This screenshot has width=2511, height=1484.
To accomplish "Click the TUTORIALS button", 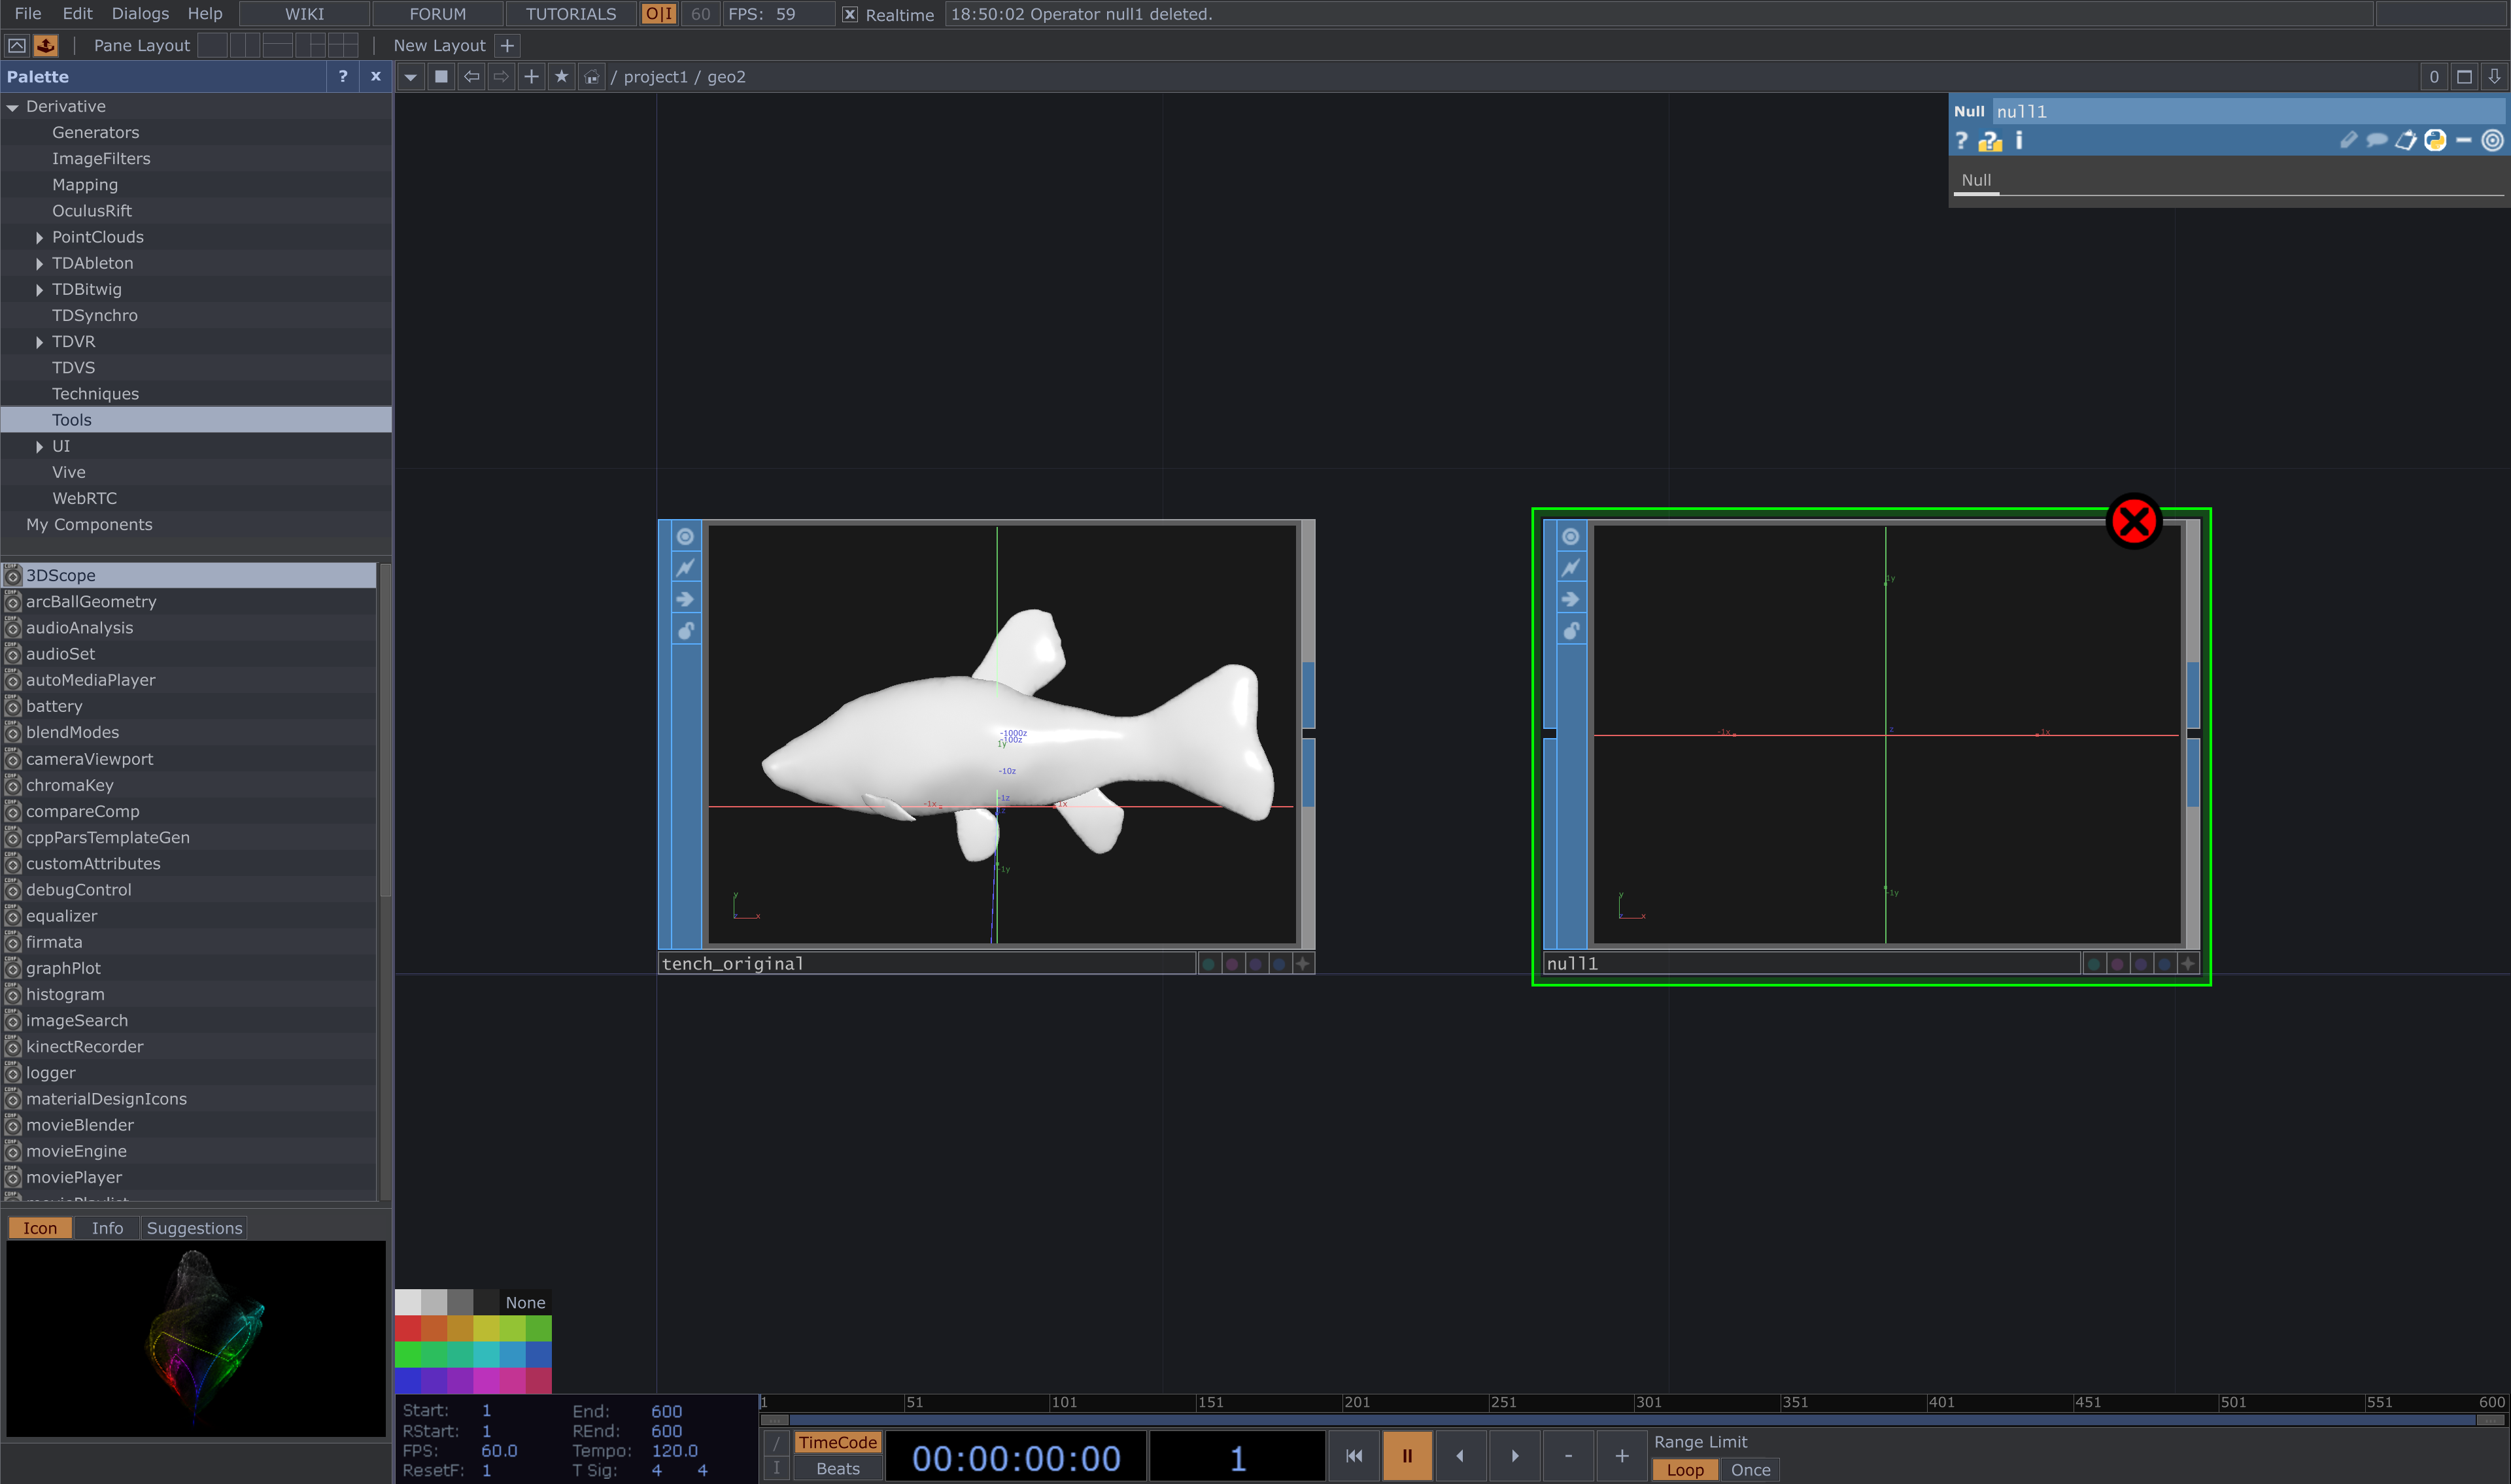I will coord(571,14).
